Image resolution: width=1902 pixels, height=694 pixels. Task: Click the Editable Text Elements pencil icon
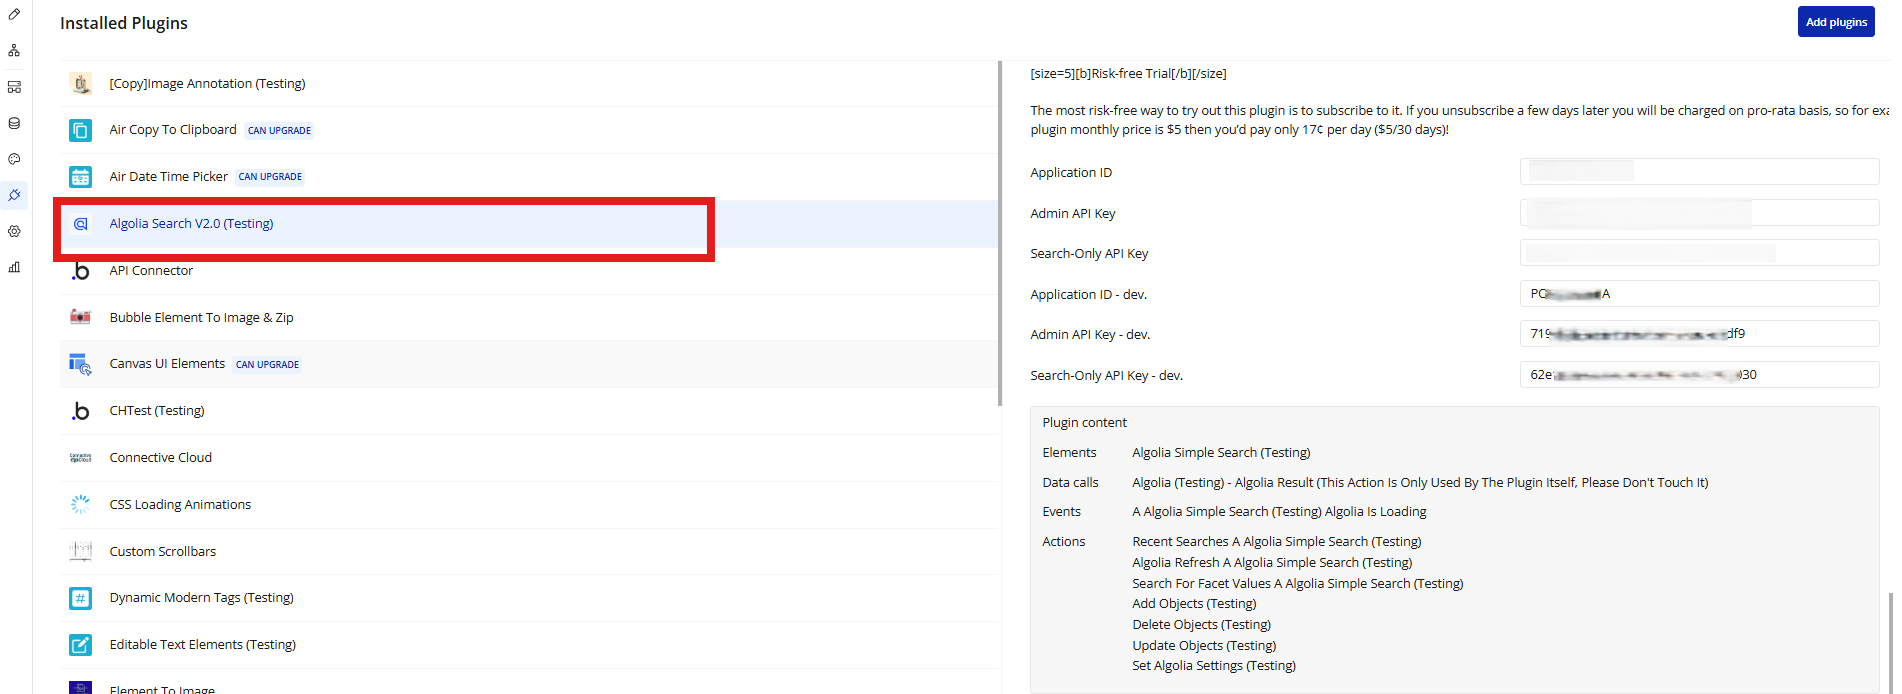[x=81, y=645]
